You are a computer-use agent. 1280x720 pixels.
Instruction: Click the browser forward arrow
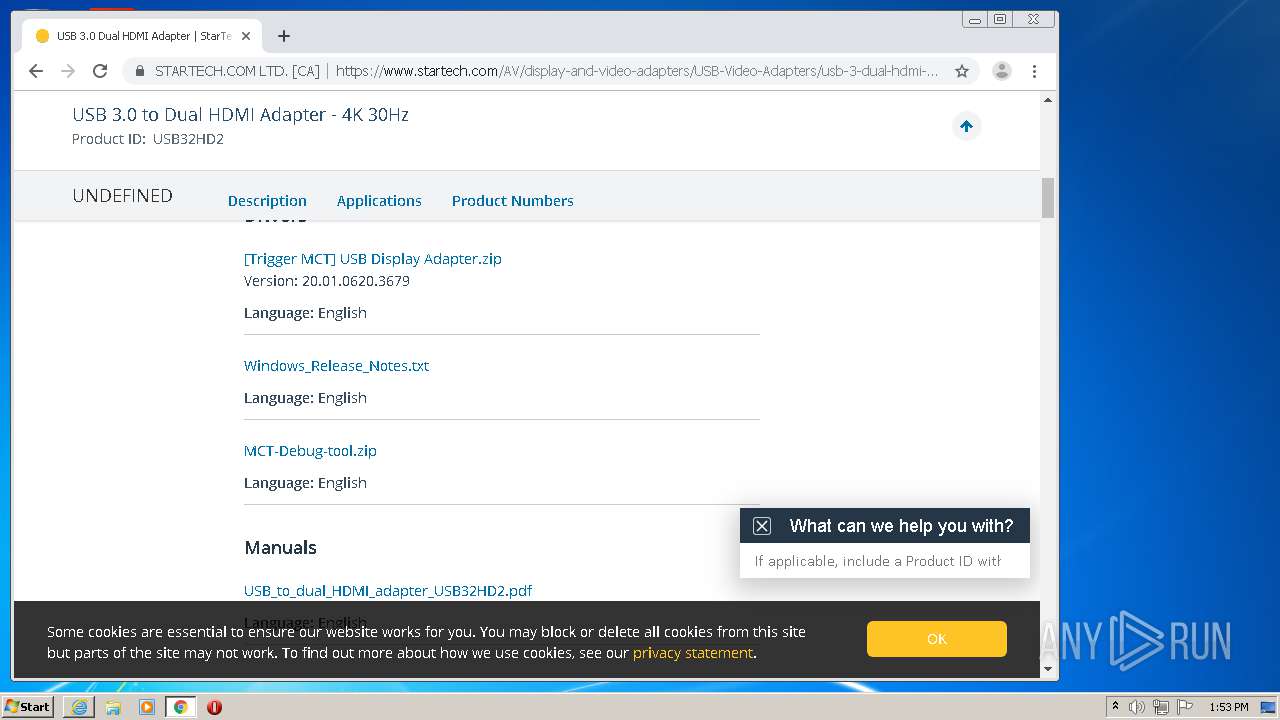pos(68,71)
